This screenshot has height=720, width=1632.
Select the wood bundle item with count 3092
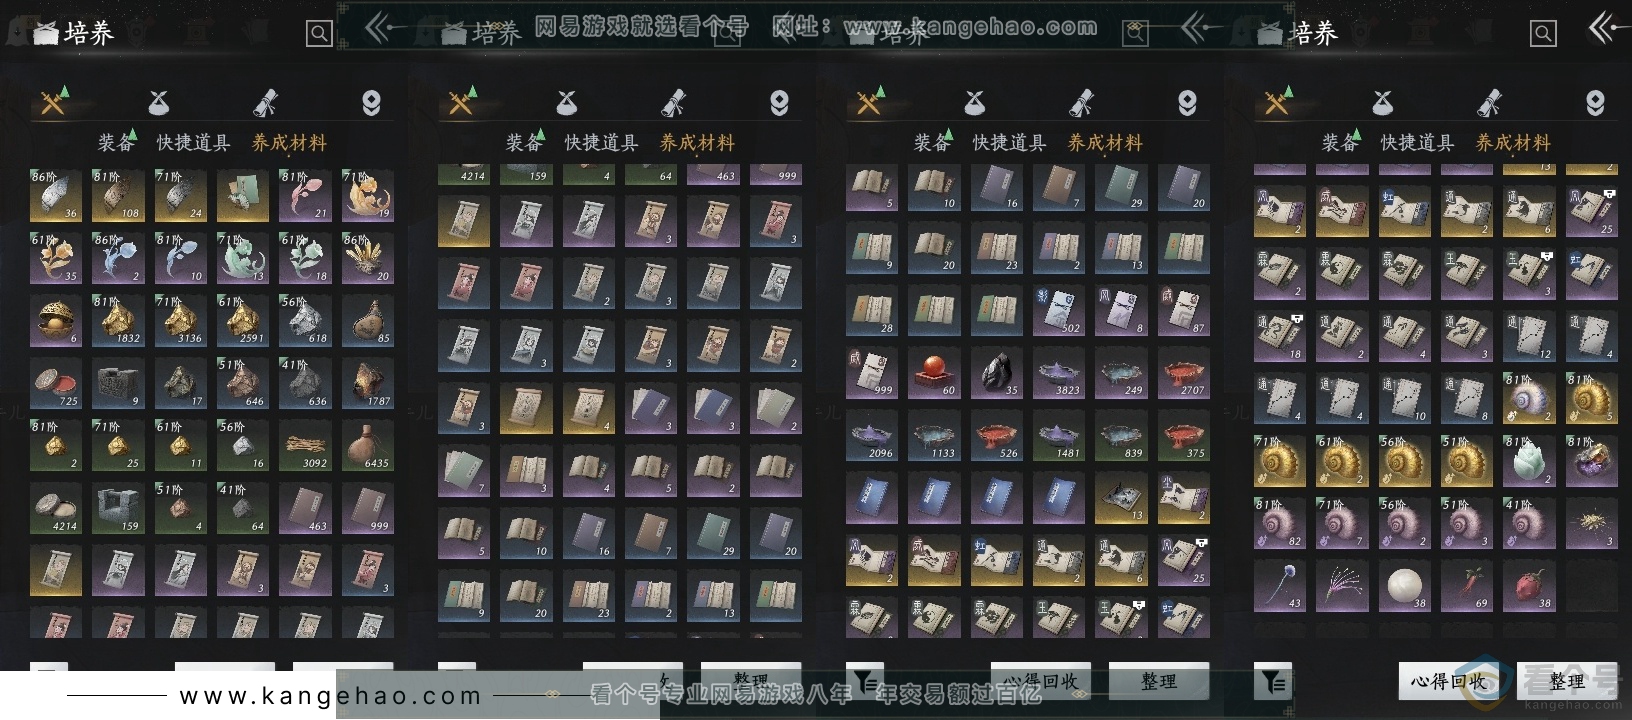[305, 445]
